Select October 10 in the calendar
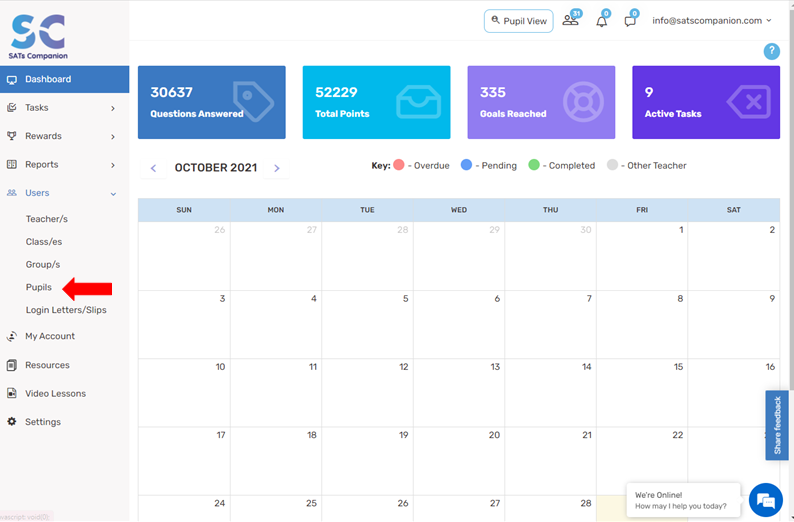 coord(184,393)
